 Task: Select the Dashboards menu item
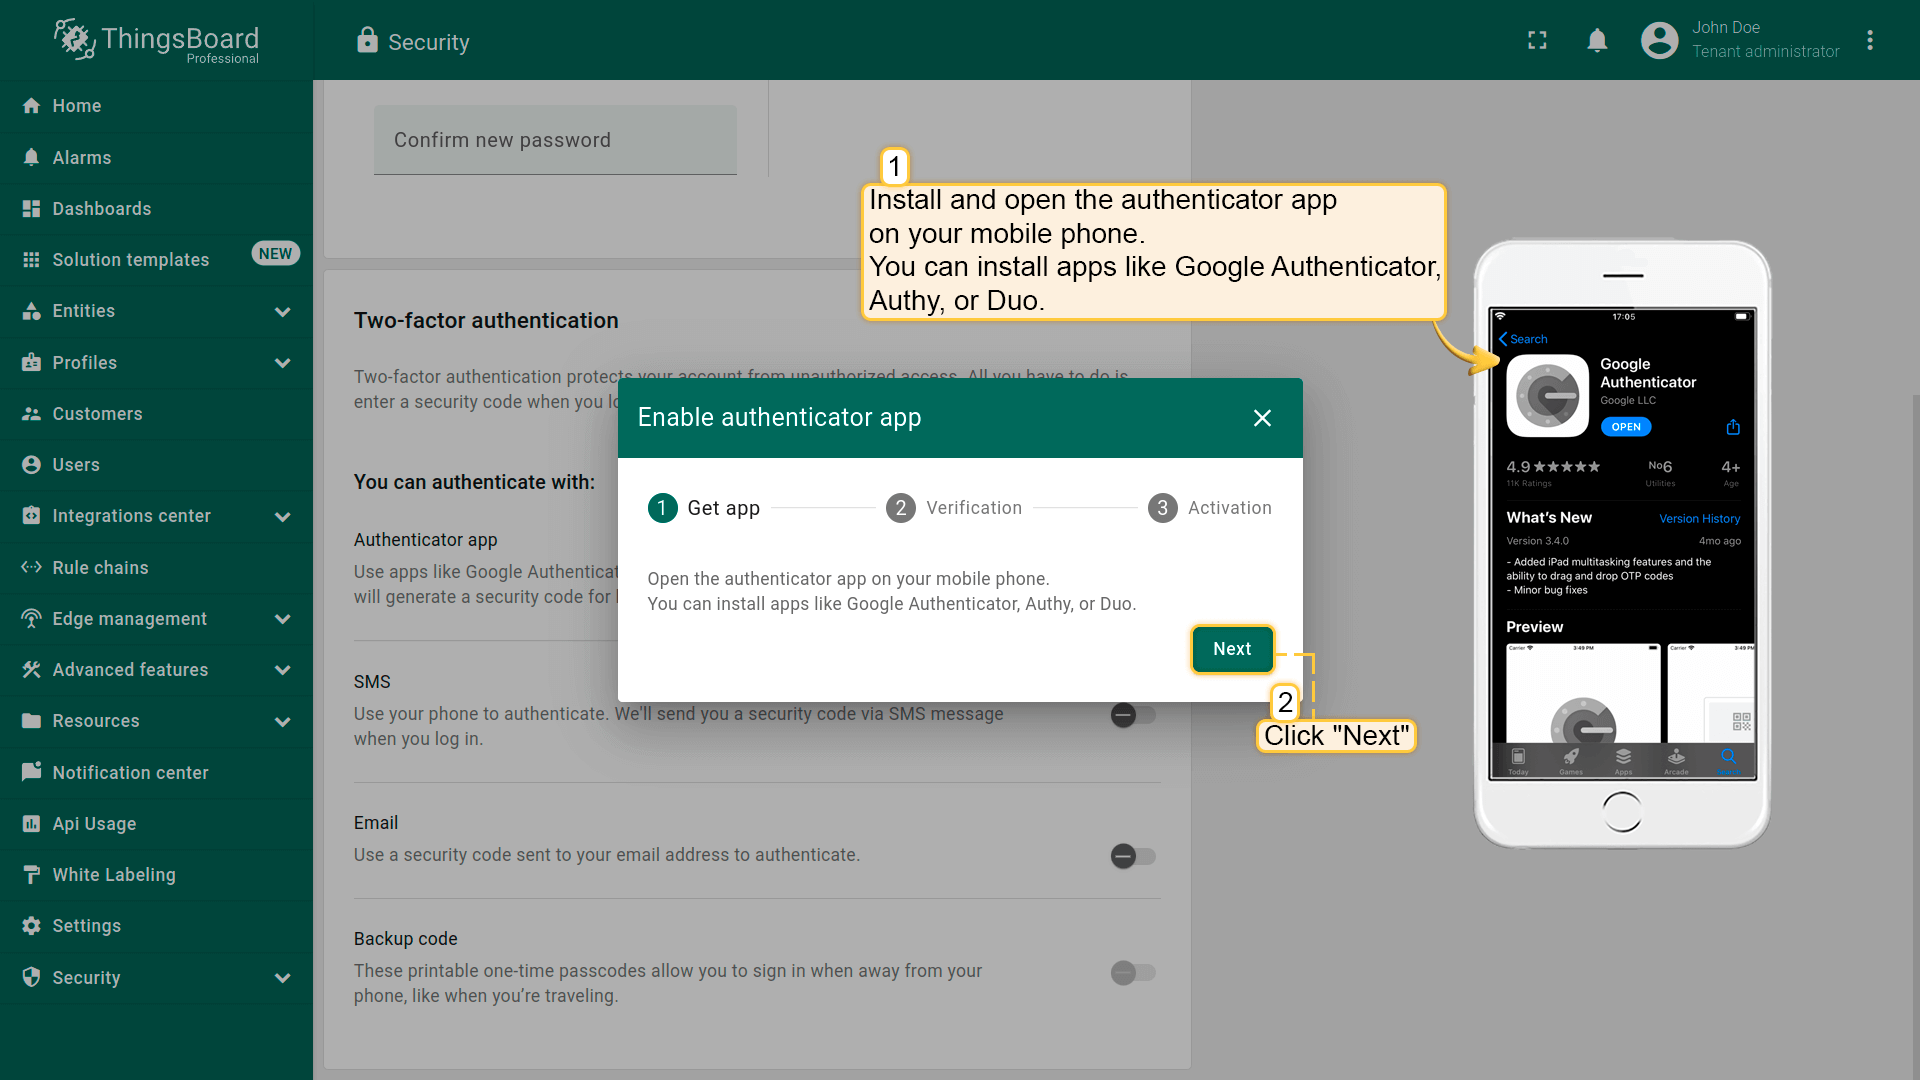coord(102,209)
